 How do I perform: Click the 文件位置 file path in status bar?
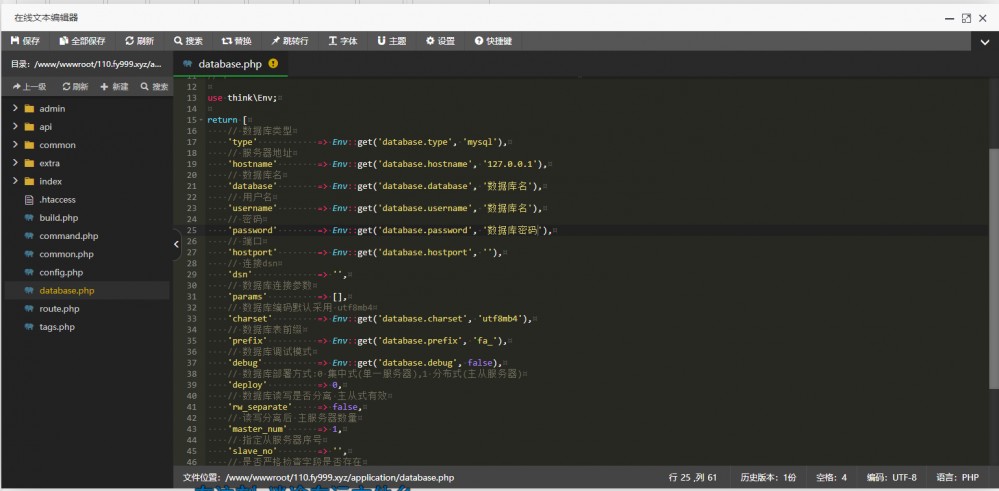pyautogui.click(x=319, y=478)
